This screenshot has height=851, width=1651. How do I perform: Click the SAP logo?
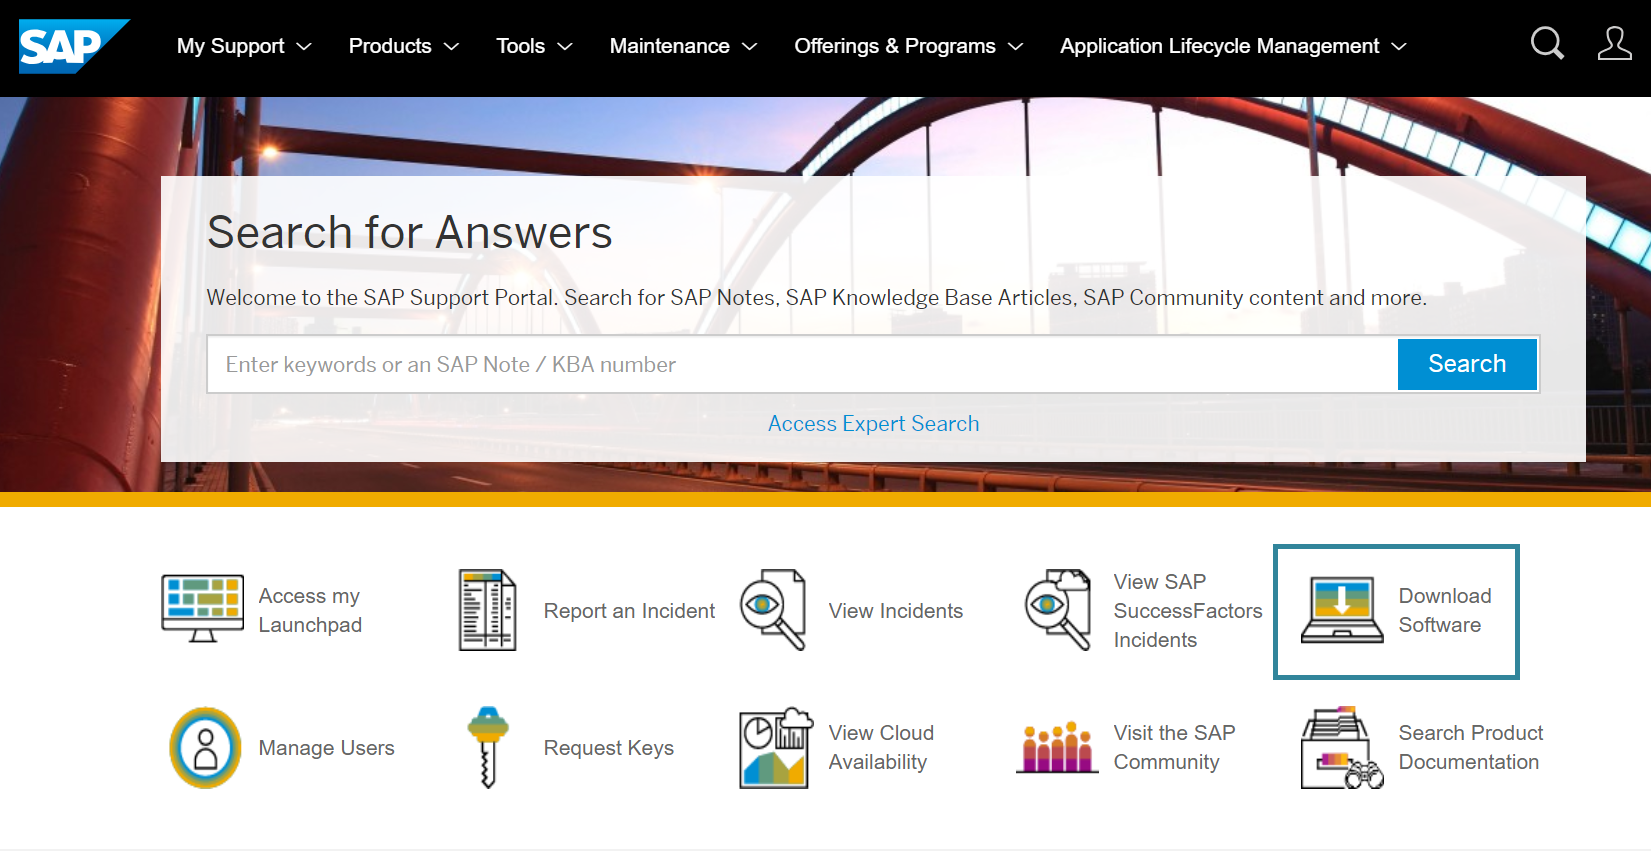click(74, 46)
